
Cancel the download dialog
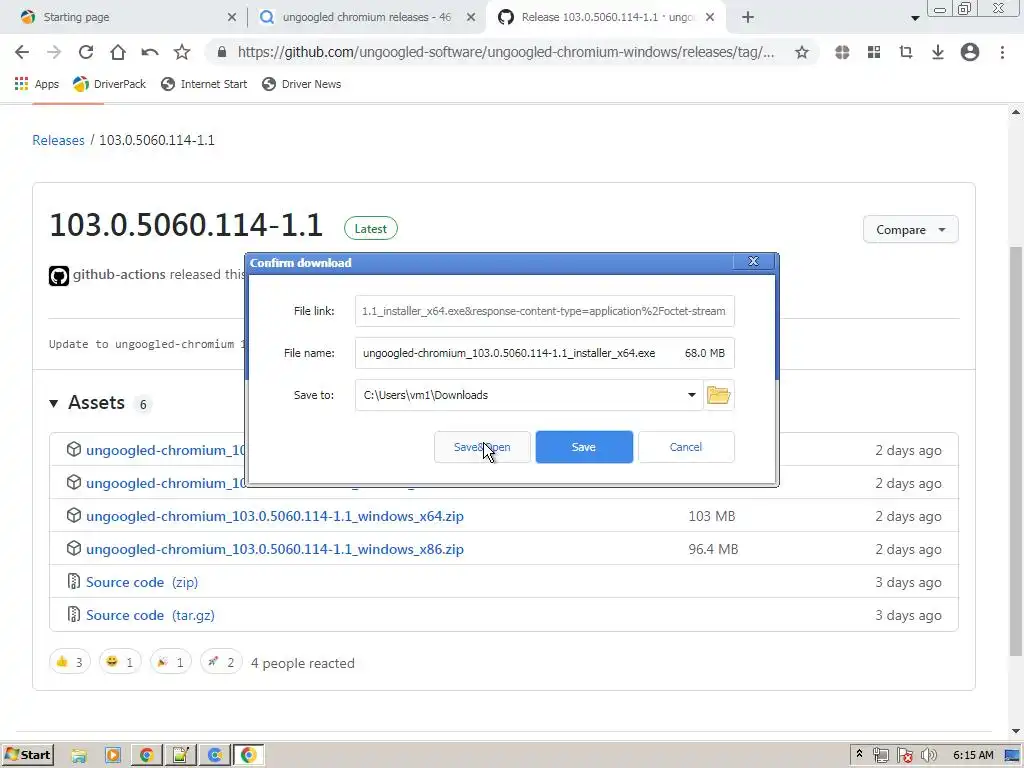click(x=686, y=447)
